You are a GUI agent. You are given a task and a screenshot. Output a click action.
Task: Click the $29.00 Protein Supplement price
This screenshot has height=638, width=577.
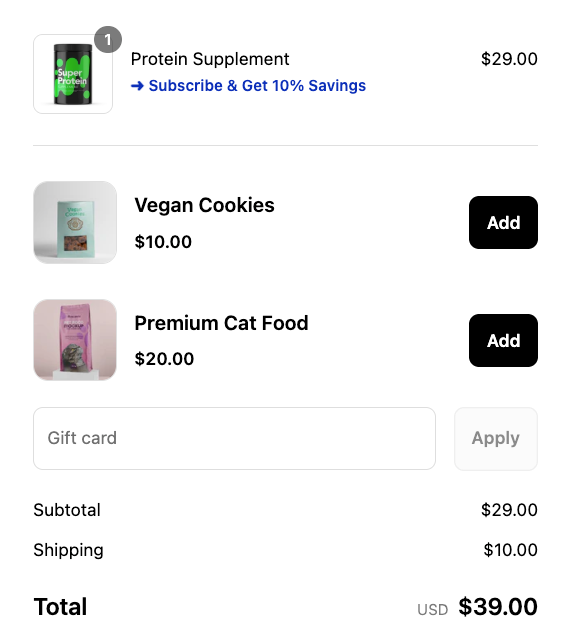[509, 59]
